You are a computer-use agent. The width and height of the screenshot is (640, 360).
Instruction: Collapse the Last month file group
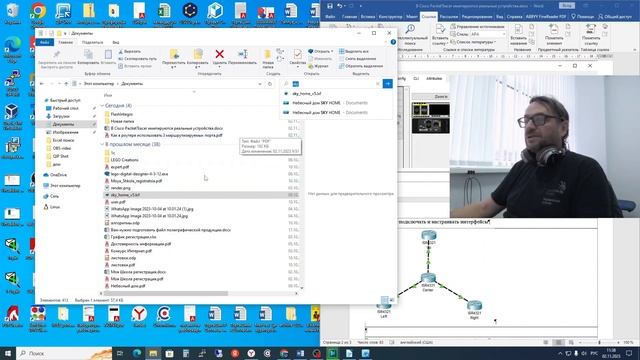(x=102, y=144)
